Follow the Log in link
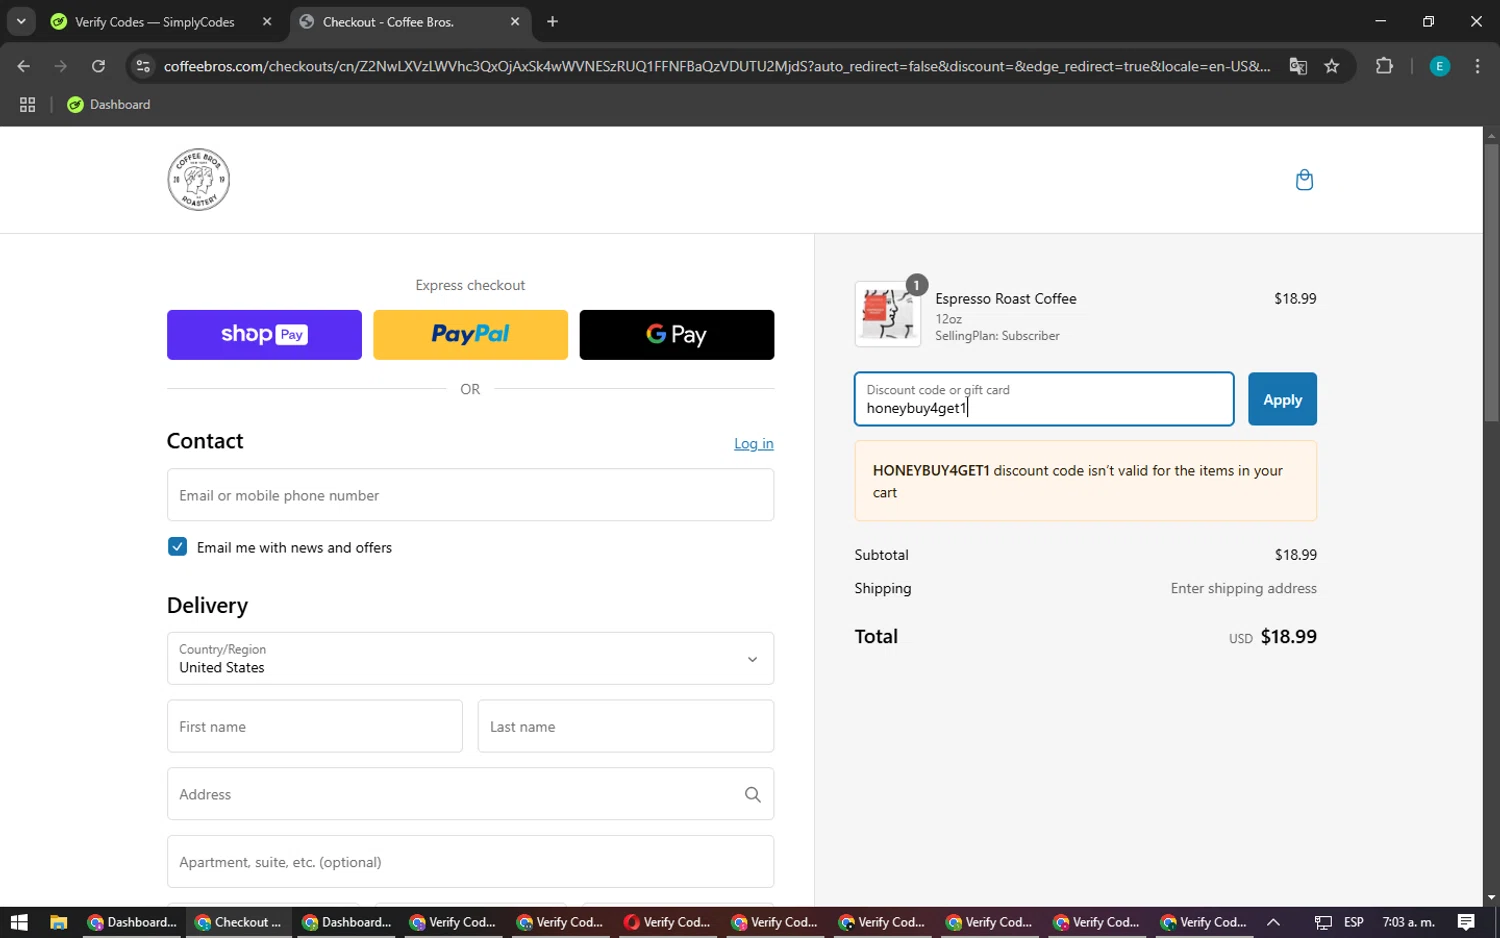 tap(754, 443)
